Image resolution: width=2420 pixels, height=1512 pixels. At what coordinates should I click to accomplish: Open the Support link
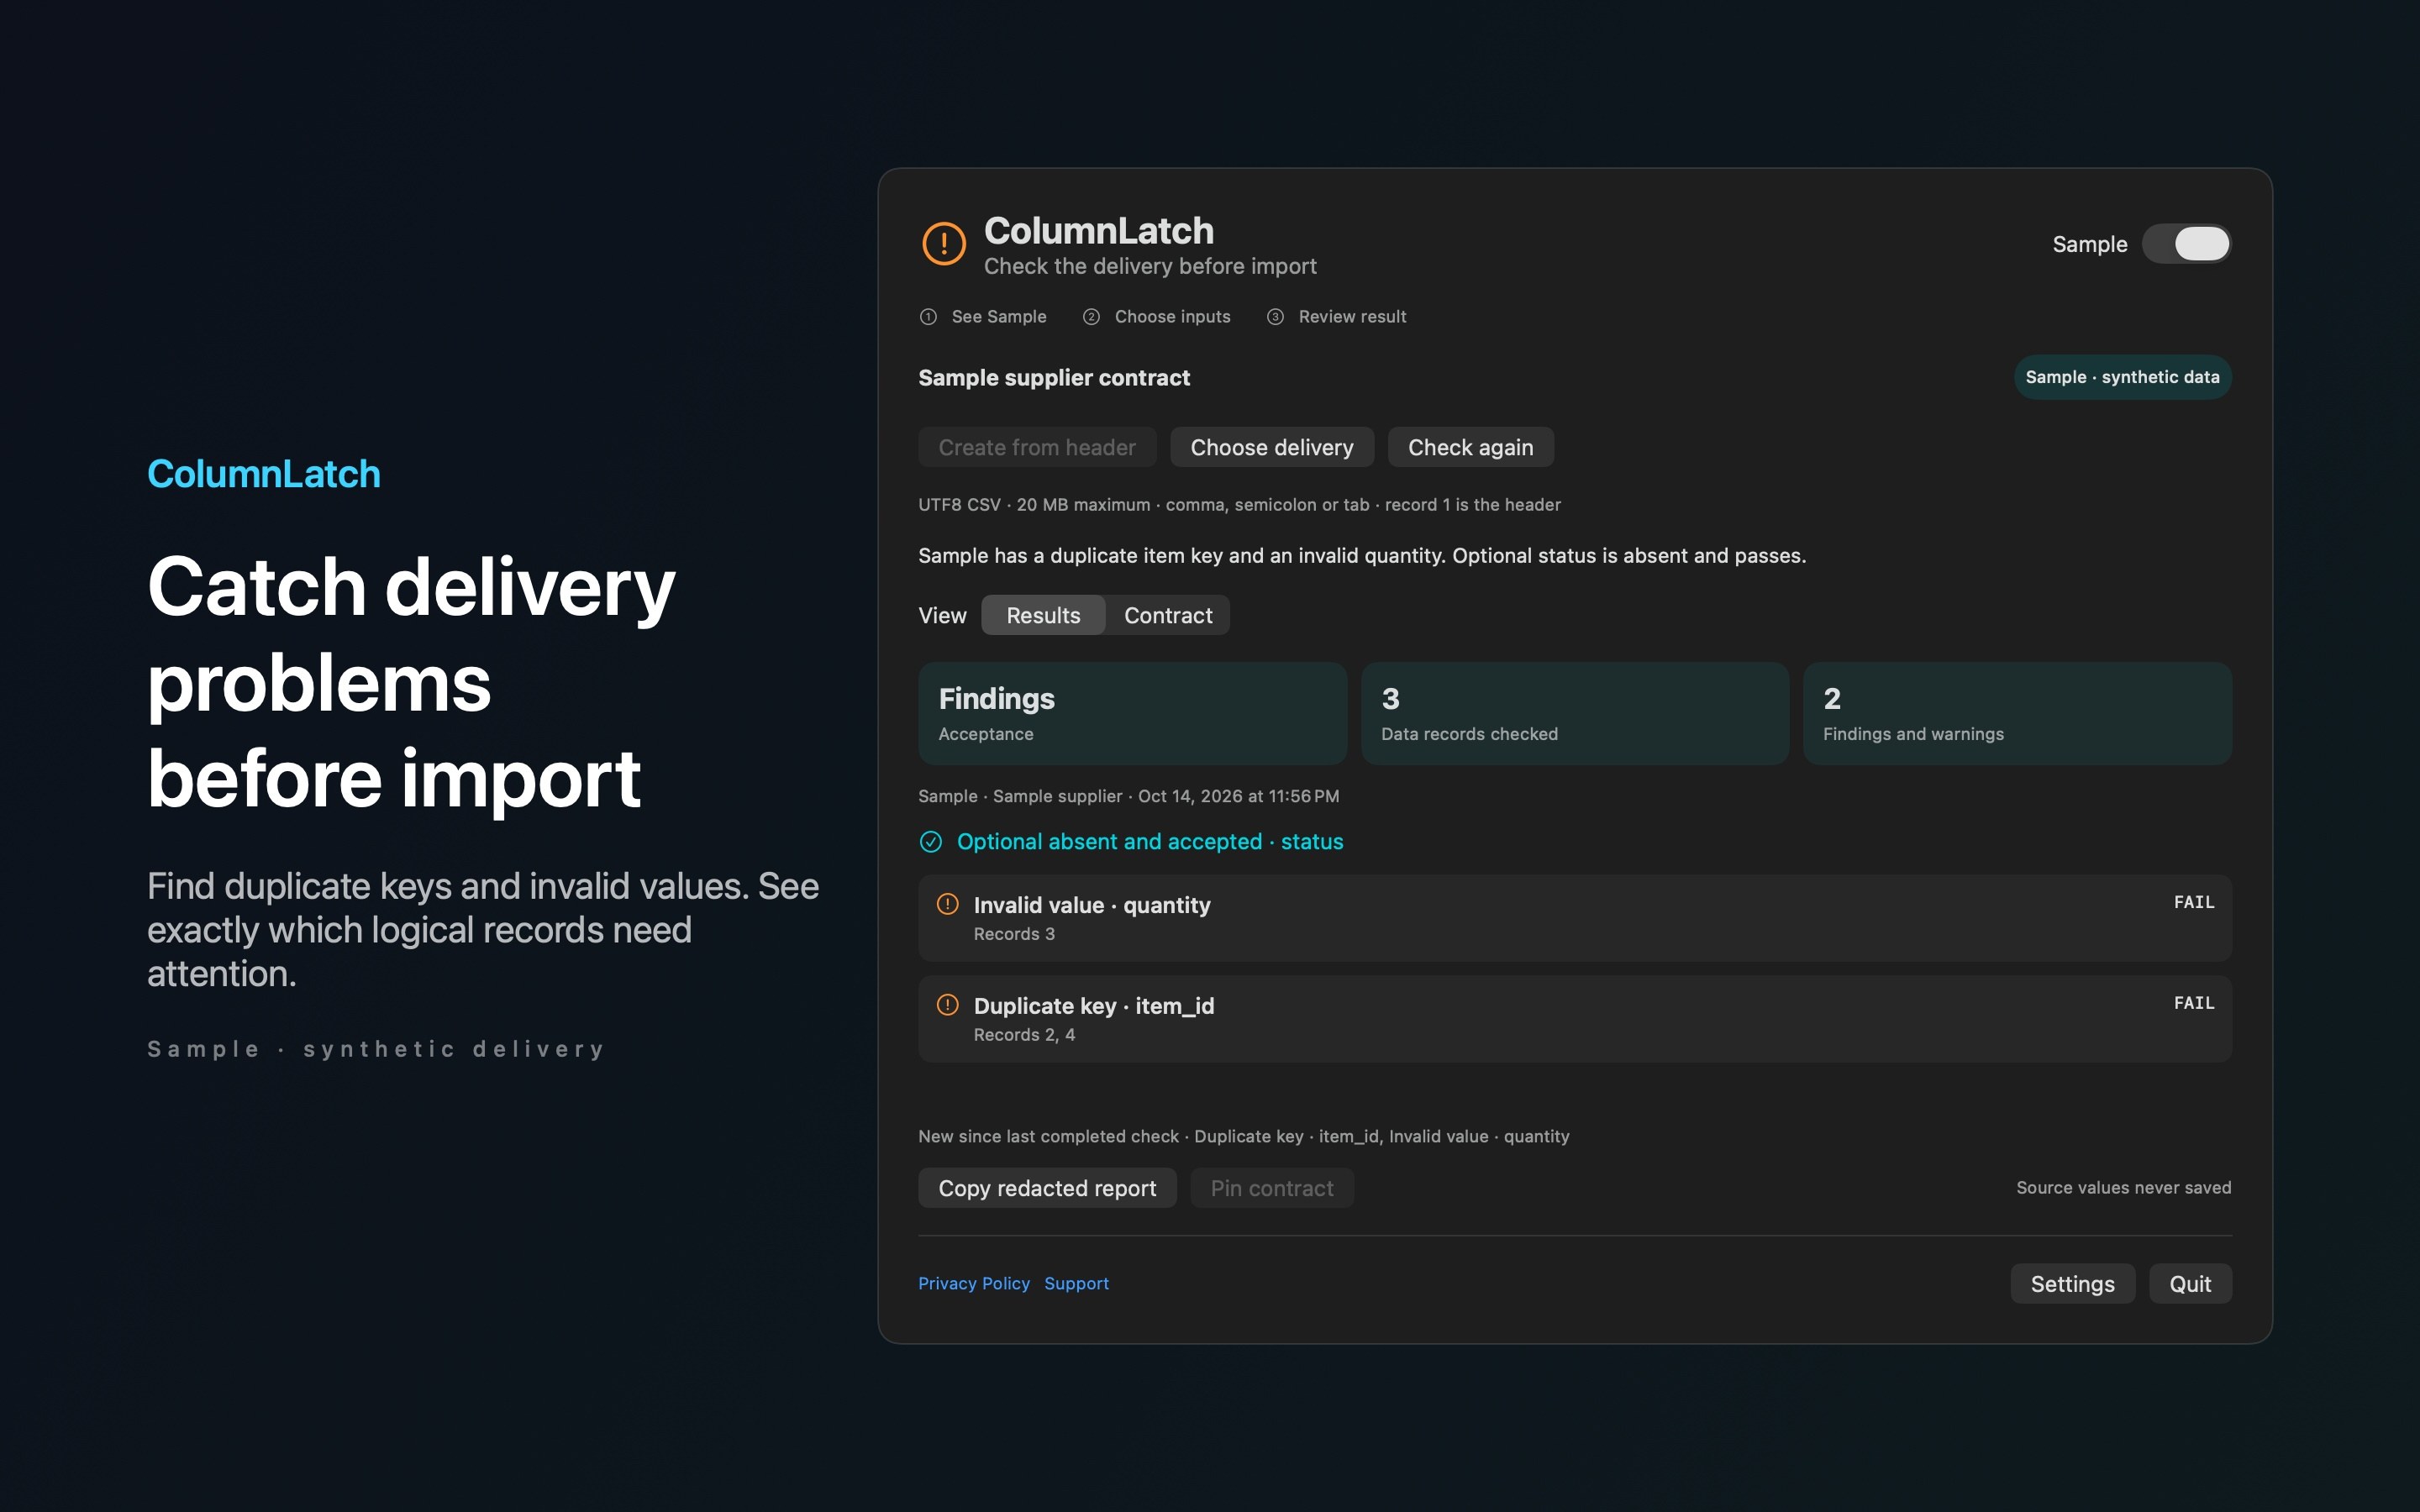coord(1076,1283)
